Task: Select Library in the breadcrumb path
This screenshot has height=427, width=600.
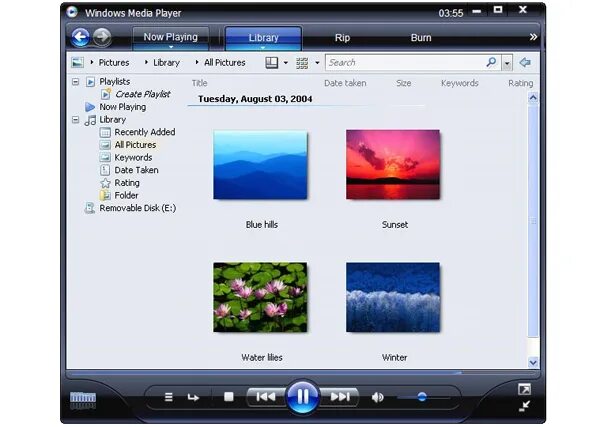Action: coord(166,62)
